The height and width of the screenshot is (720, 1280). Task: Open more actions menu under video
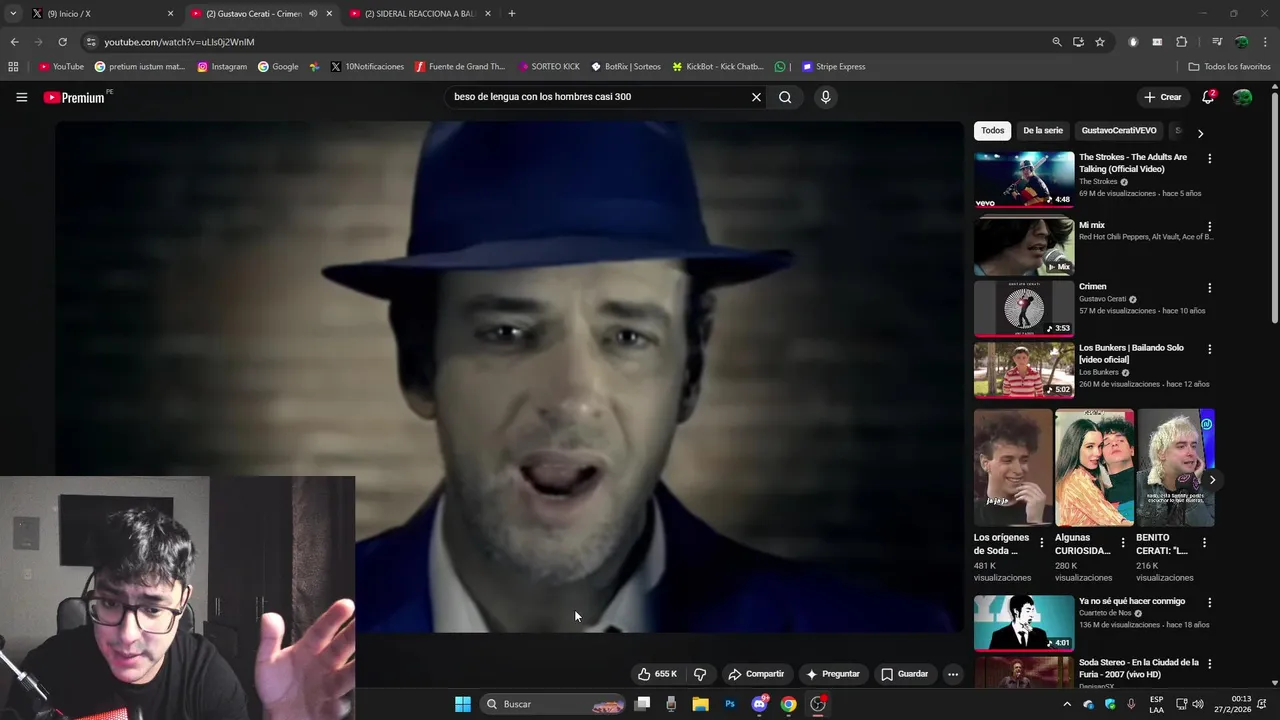pyautogui.click(x=953, y=674)
